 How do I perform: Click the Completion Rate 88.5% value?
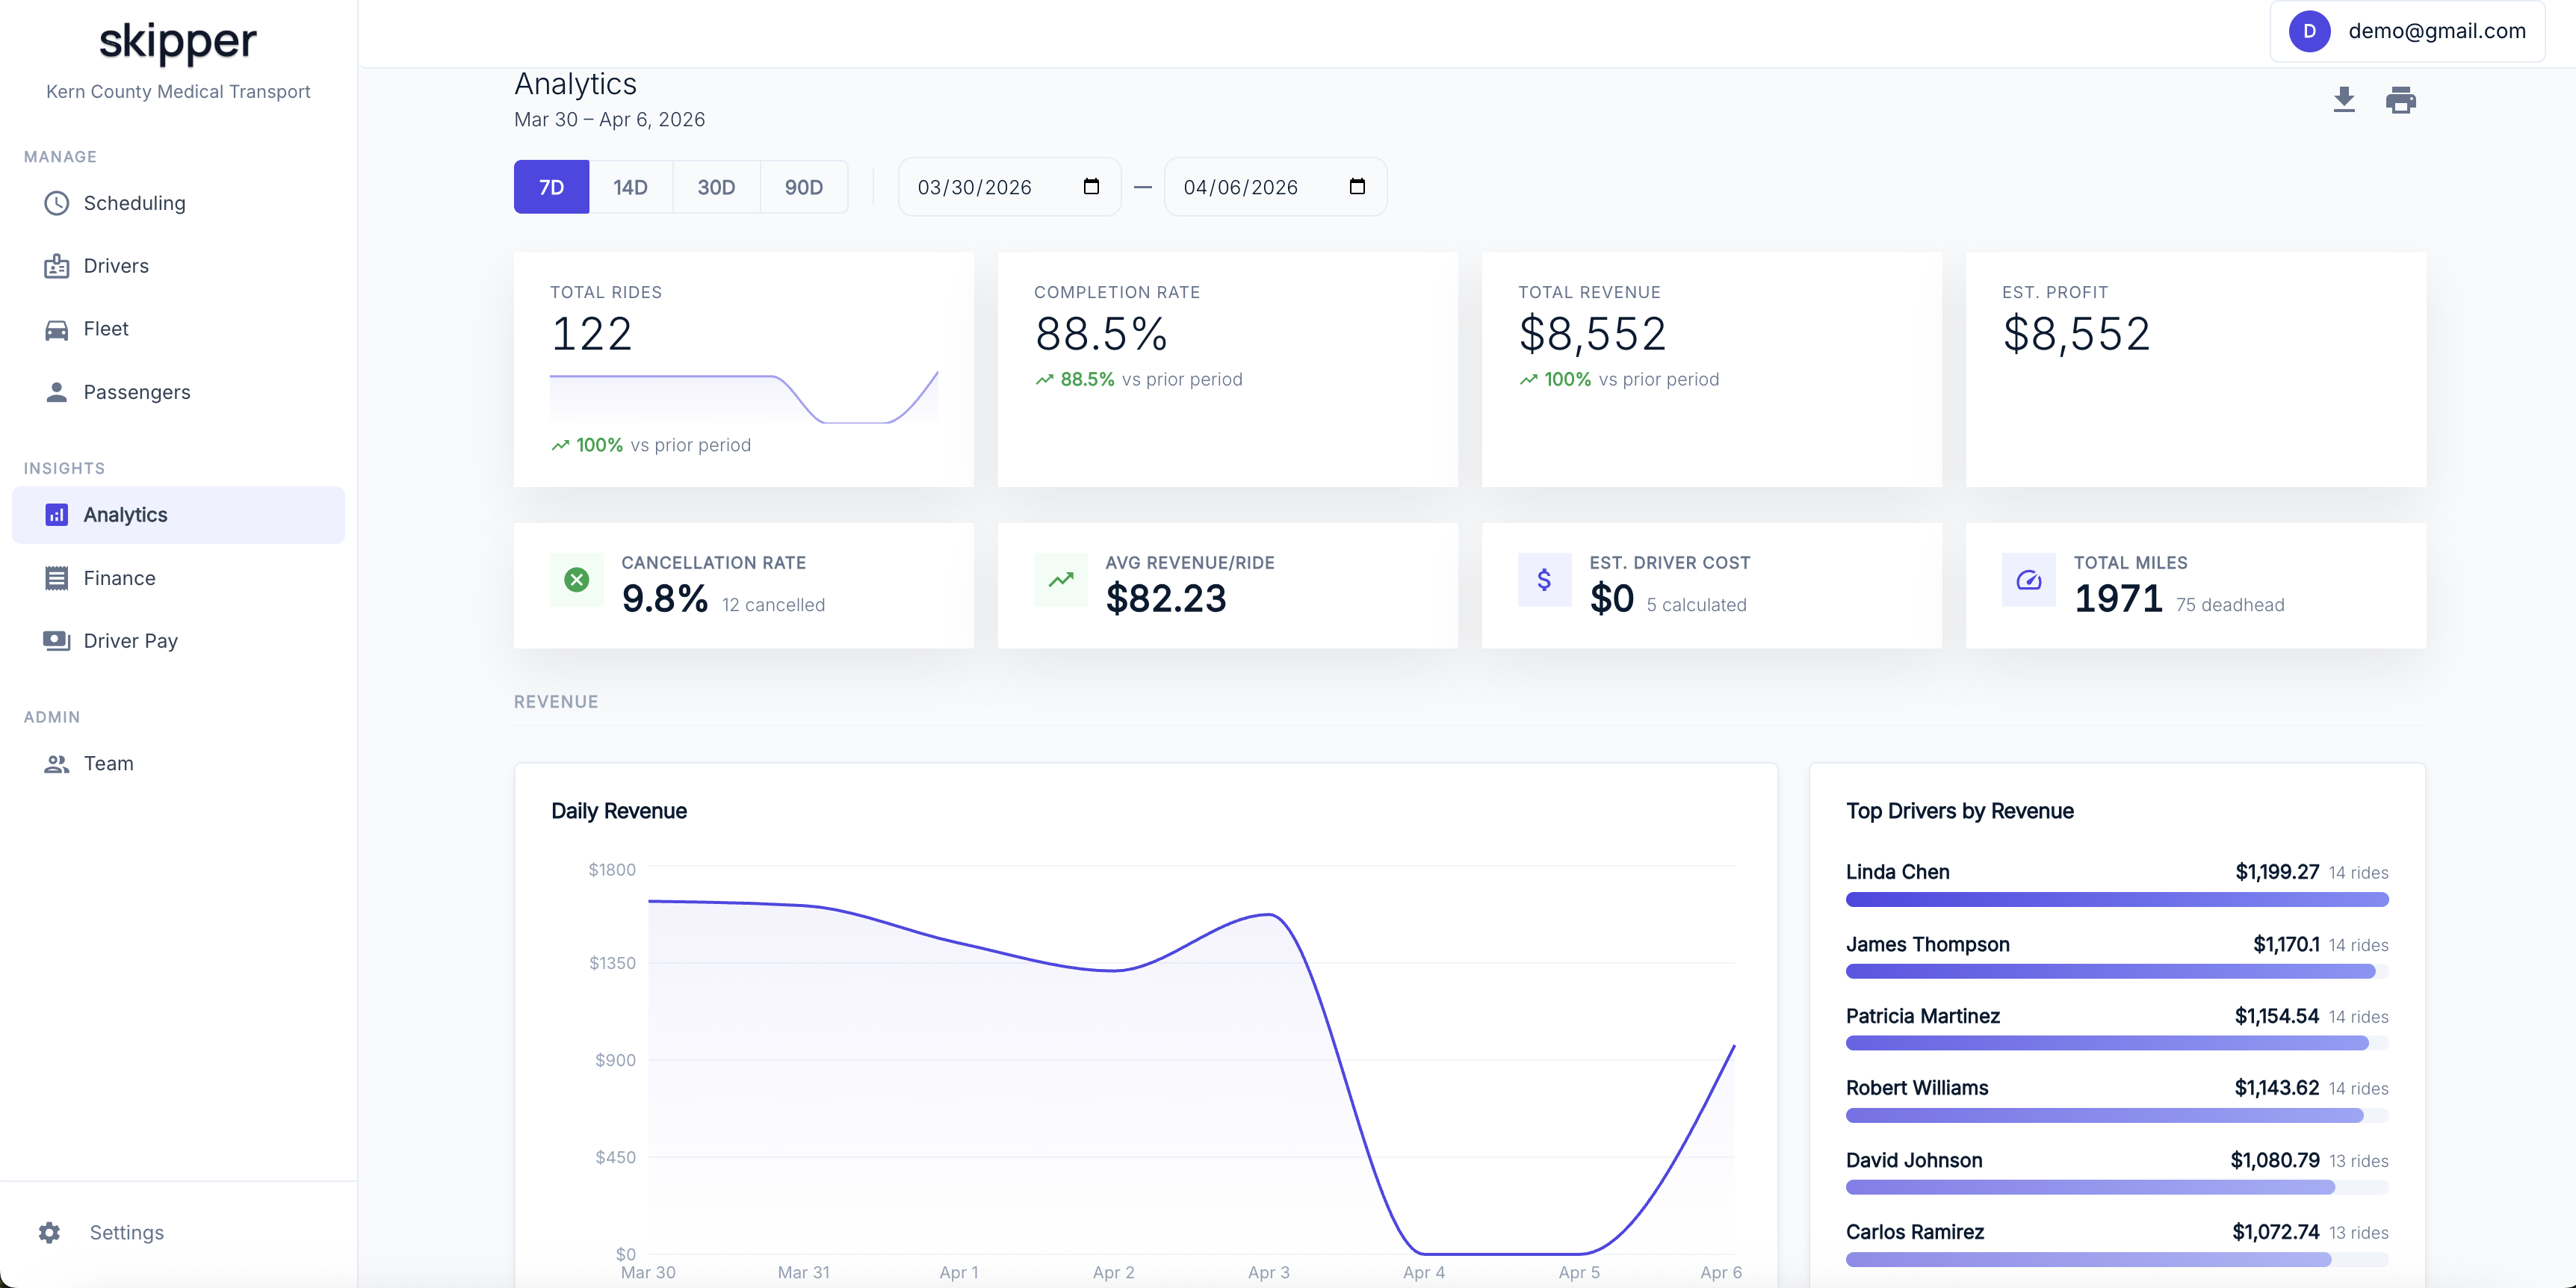pos(1101,334)
